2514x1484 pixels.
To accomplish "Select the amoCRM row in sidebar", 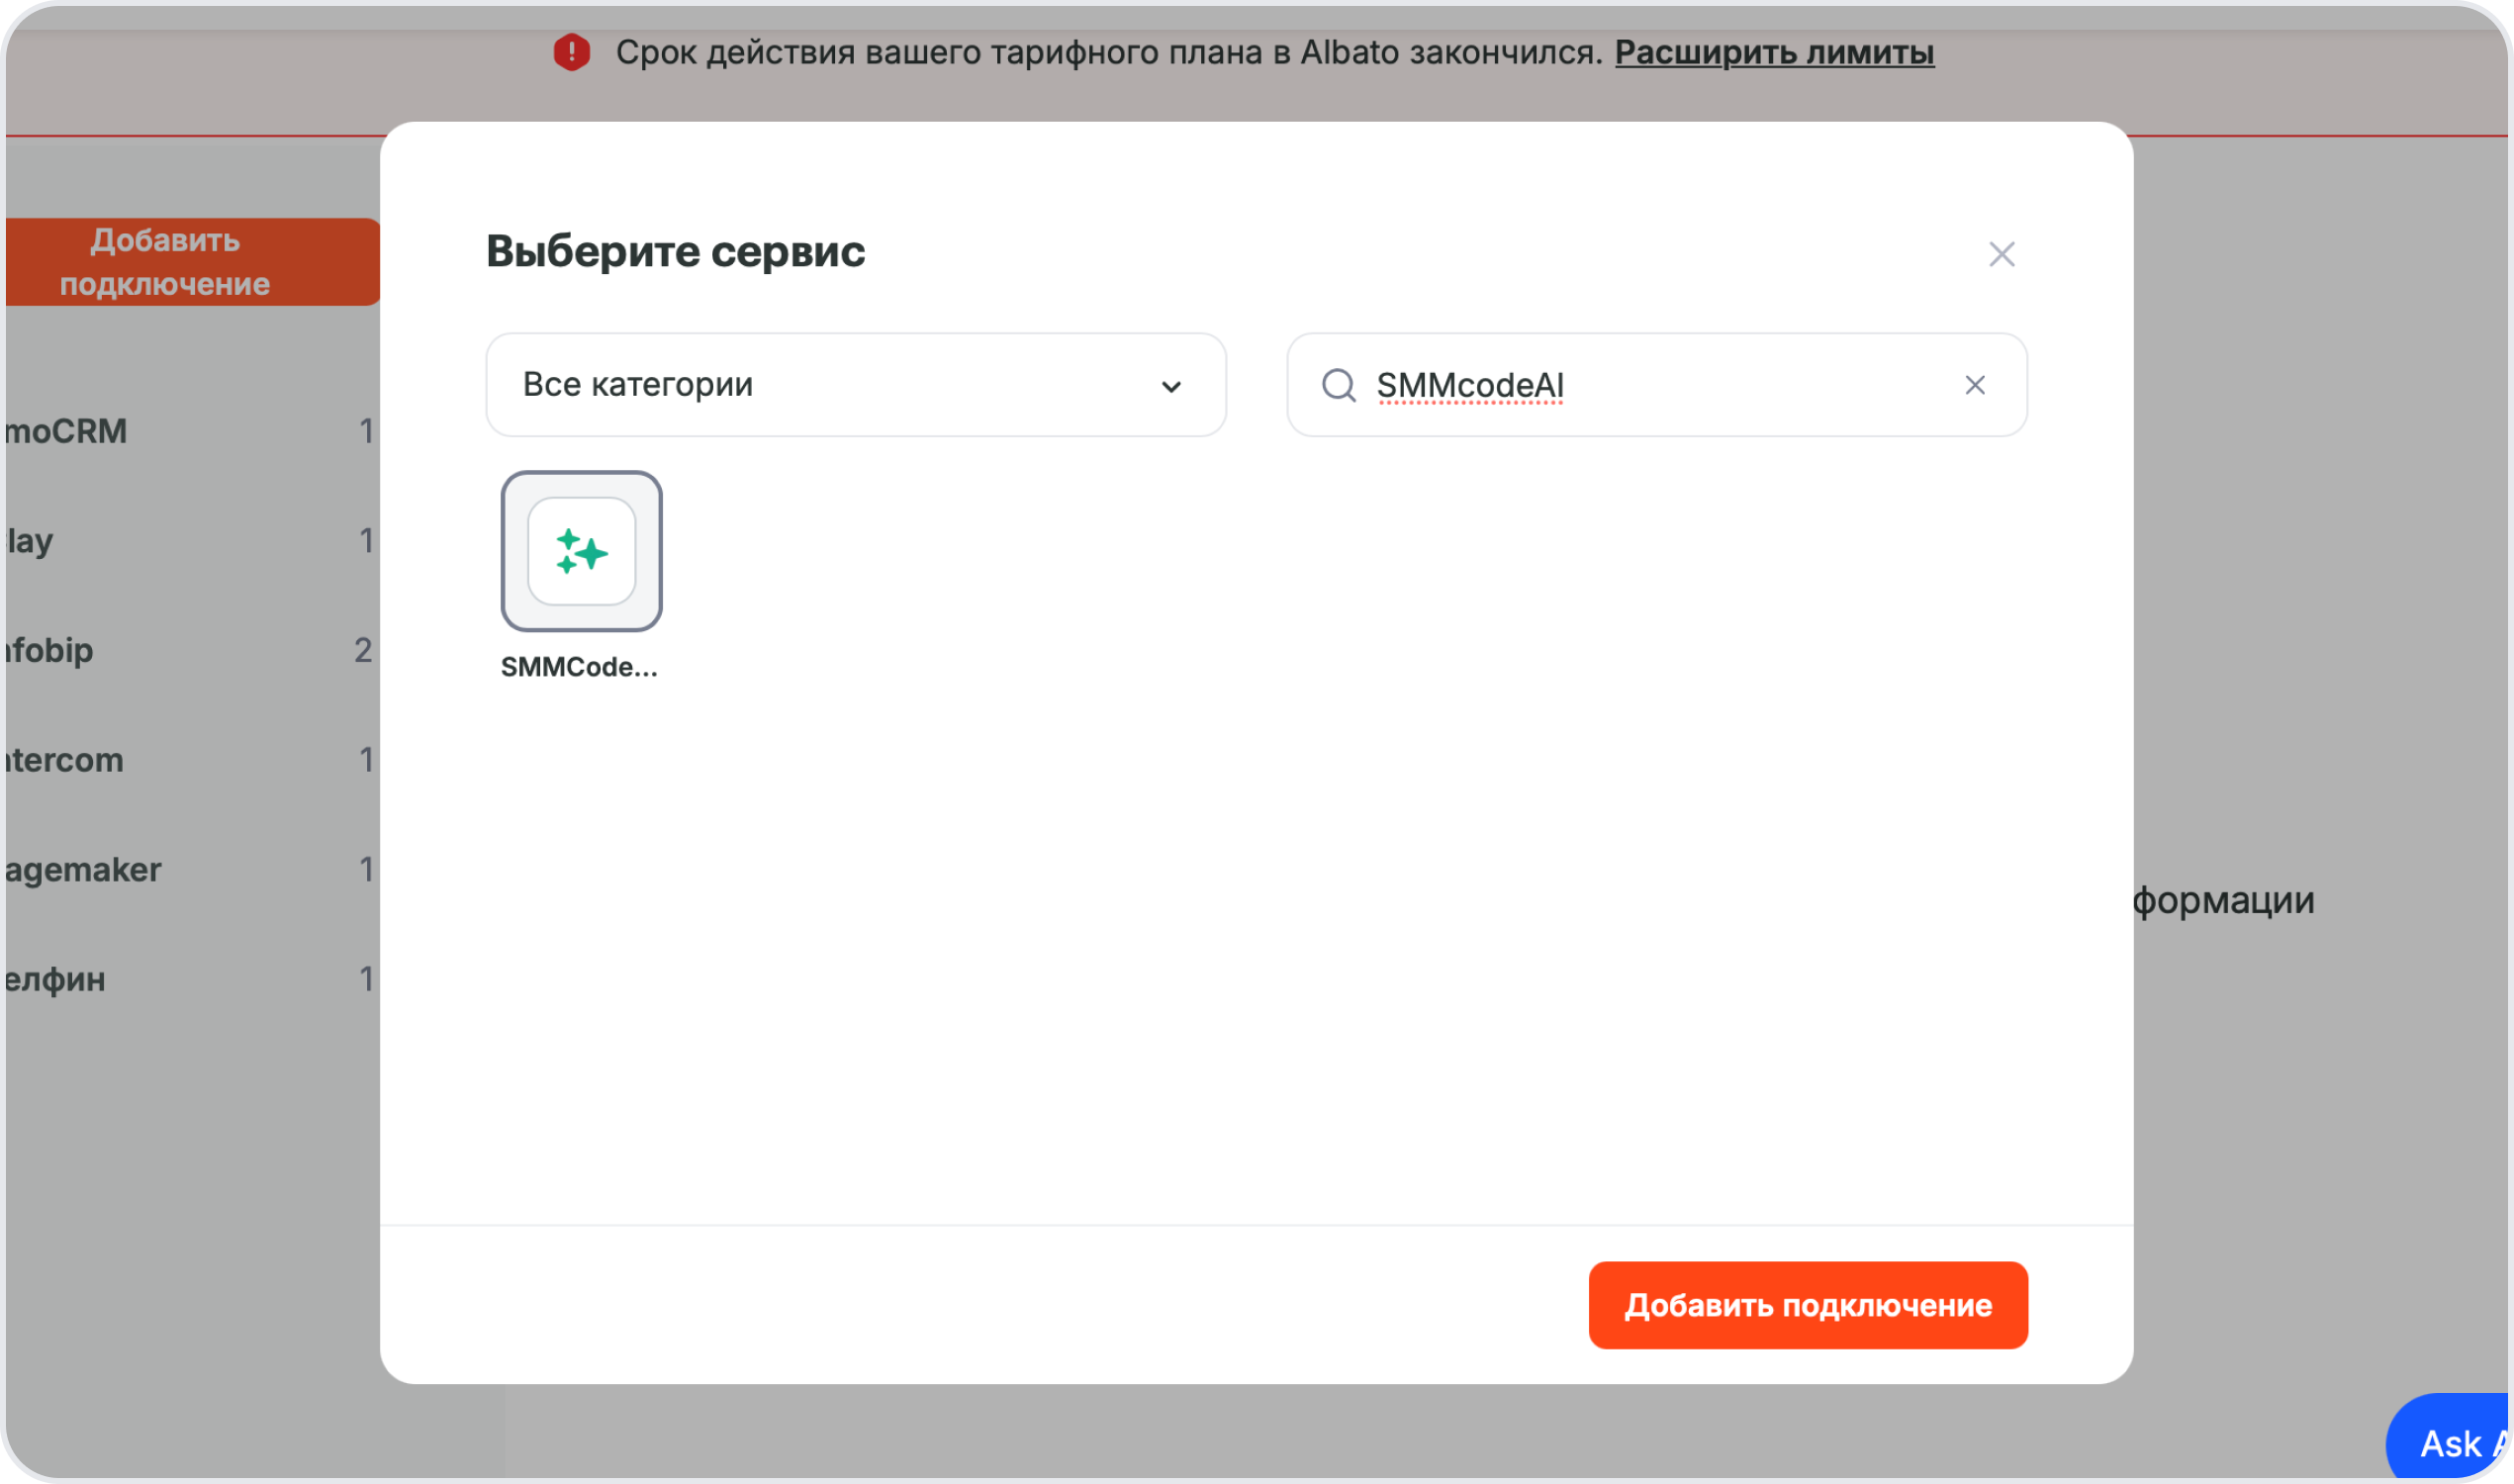I will pyautogui.click(x=190, y=431).
